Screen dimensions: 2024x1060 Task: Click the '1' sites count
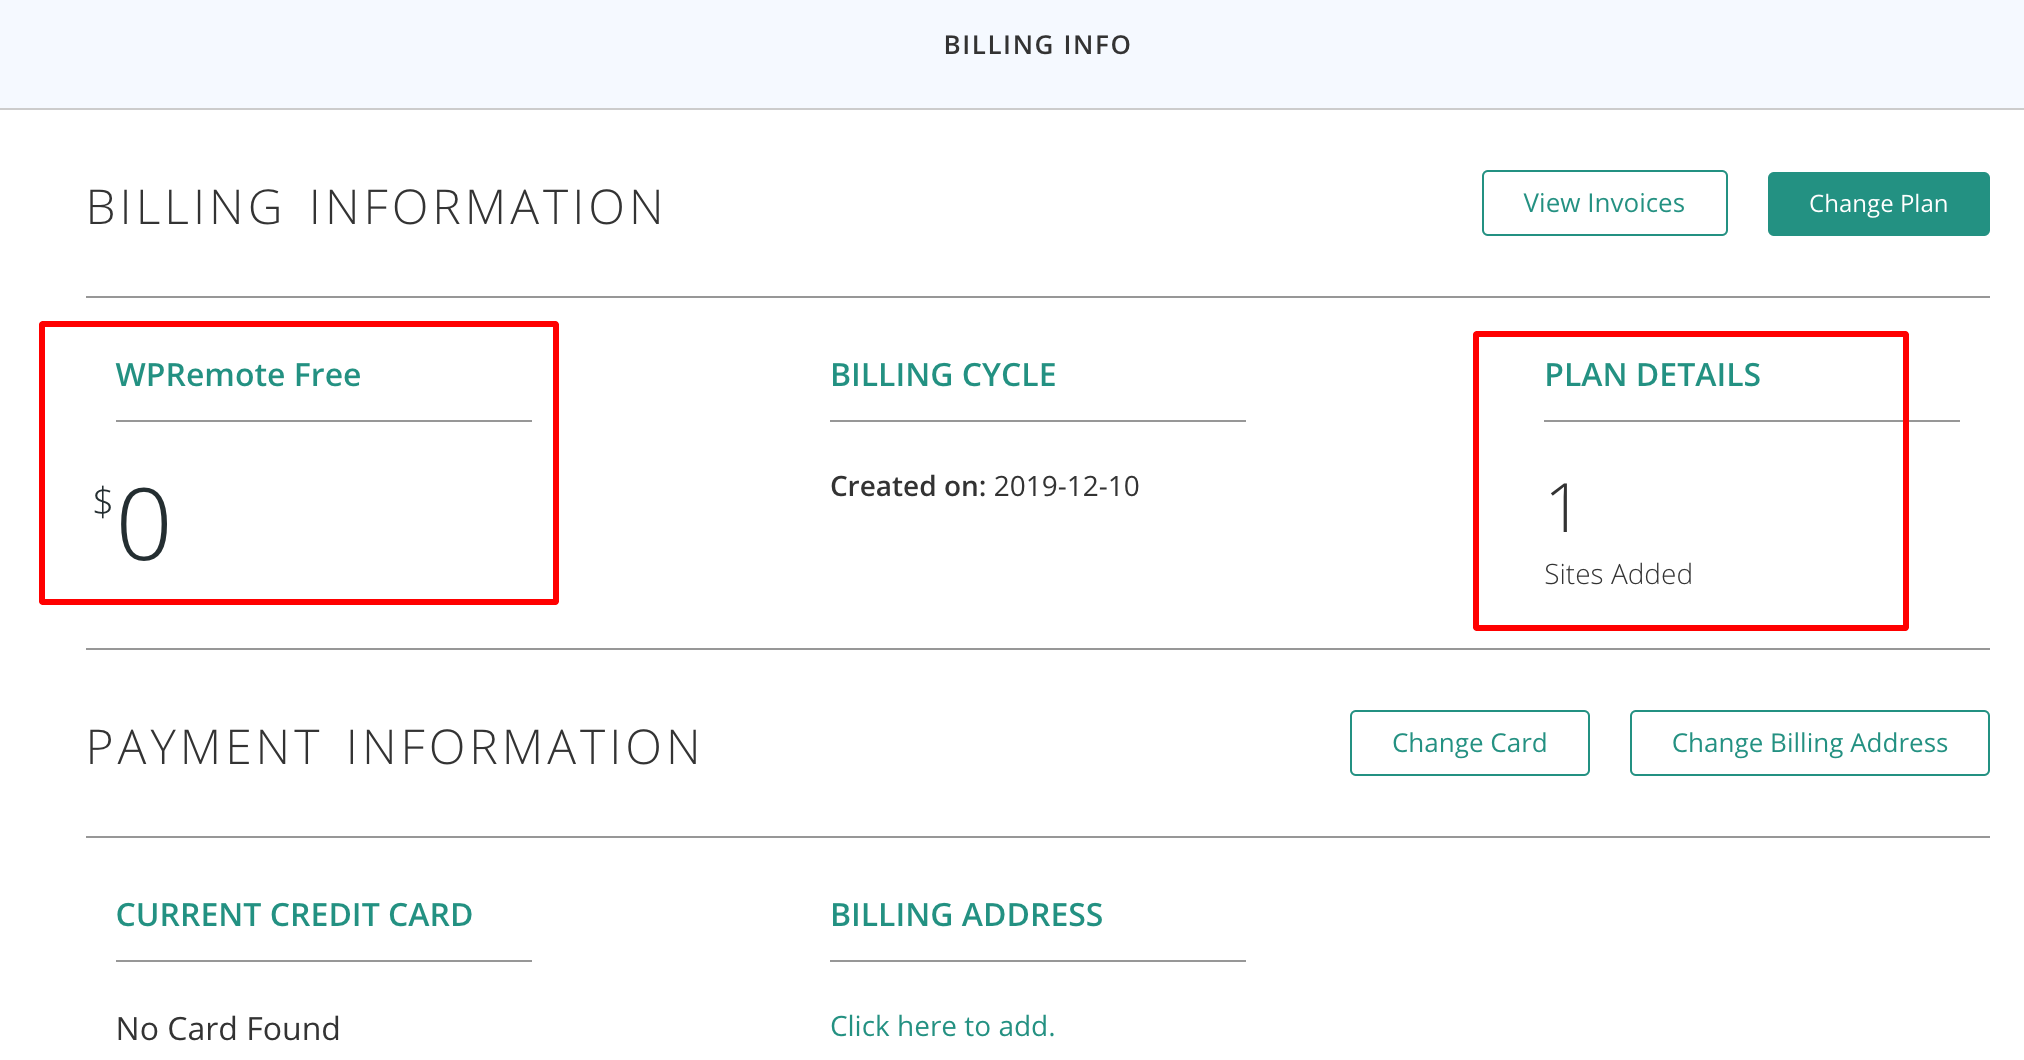point(1562,508)
